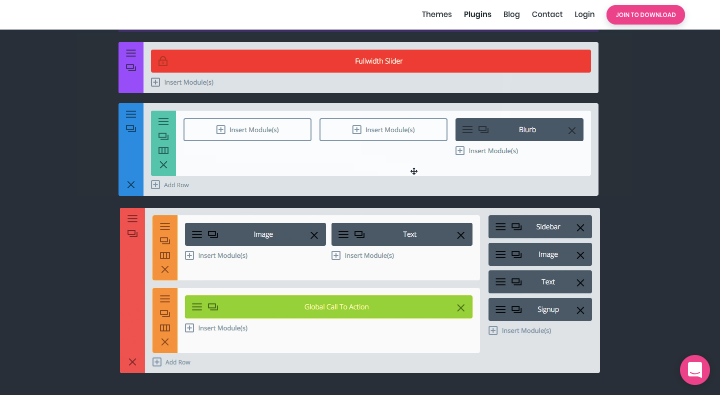Screen dimensions: 720x395
Task: Open settings of Image module below Sidebar
Action: [501, 254]
